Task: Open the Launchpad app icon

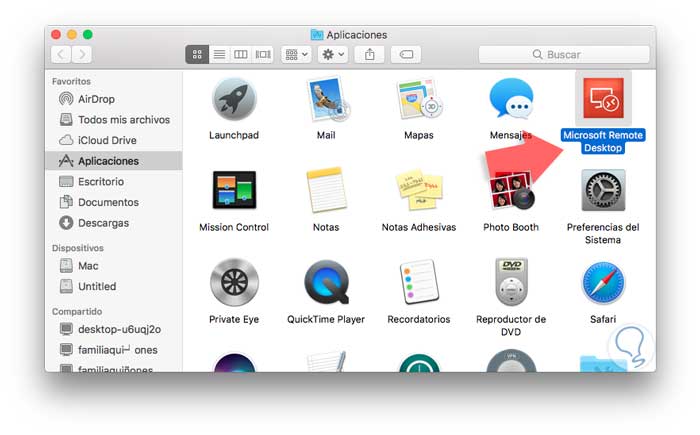Action: coord(234,99)
